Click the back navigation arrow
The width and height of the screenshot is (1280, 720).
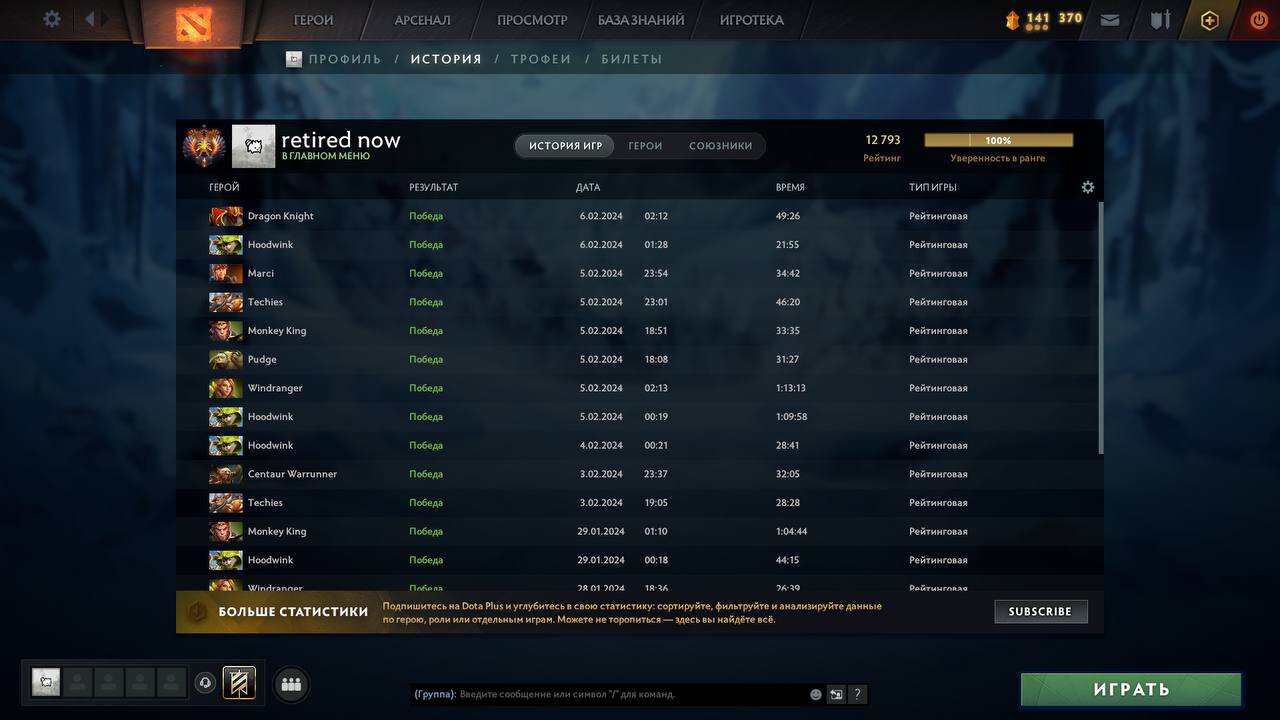(90, 19)
